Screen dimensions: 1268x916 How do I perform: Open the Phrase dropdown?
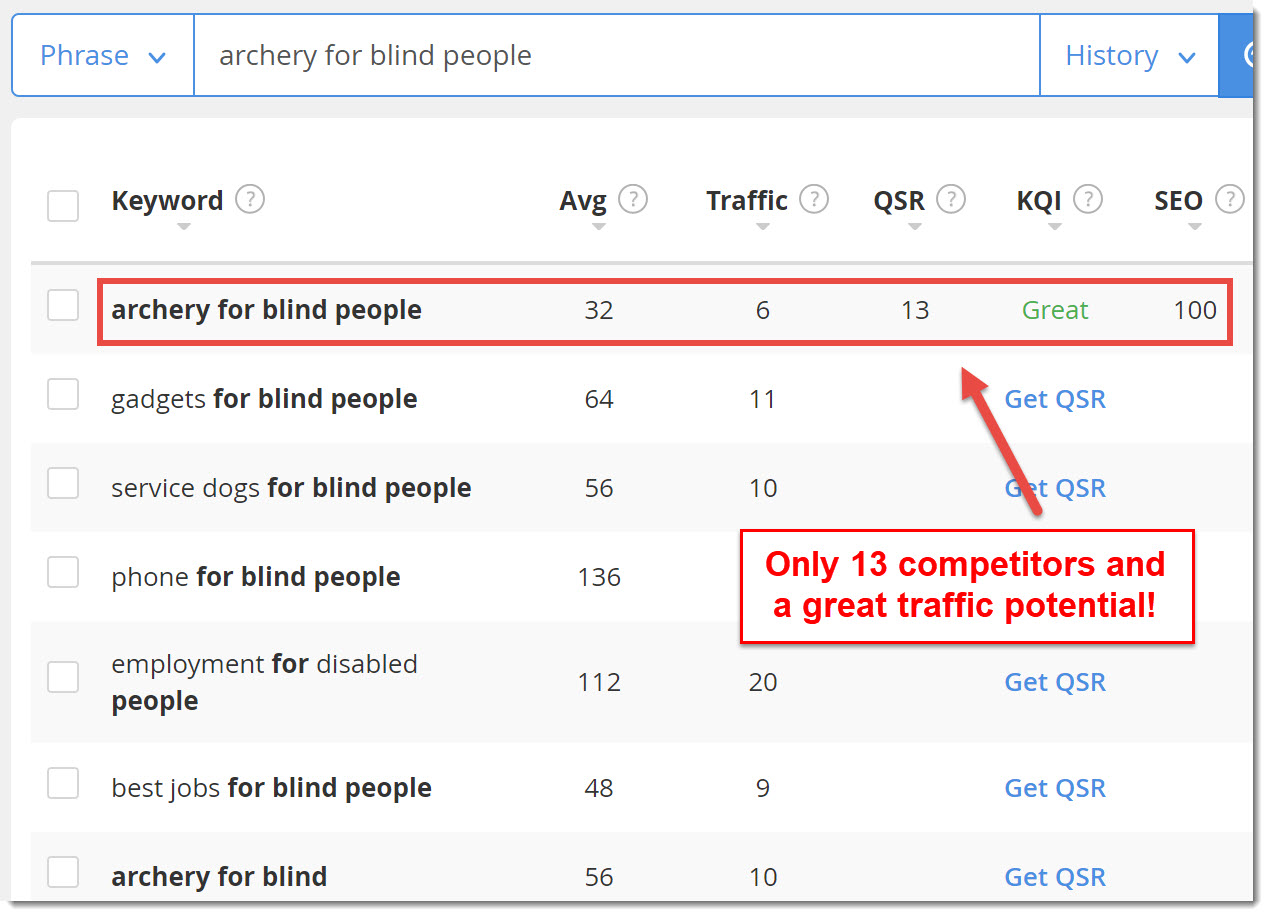[103, 55]
